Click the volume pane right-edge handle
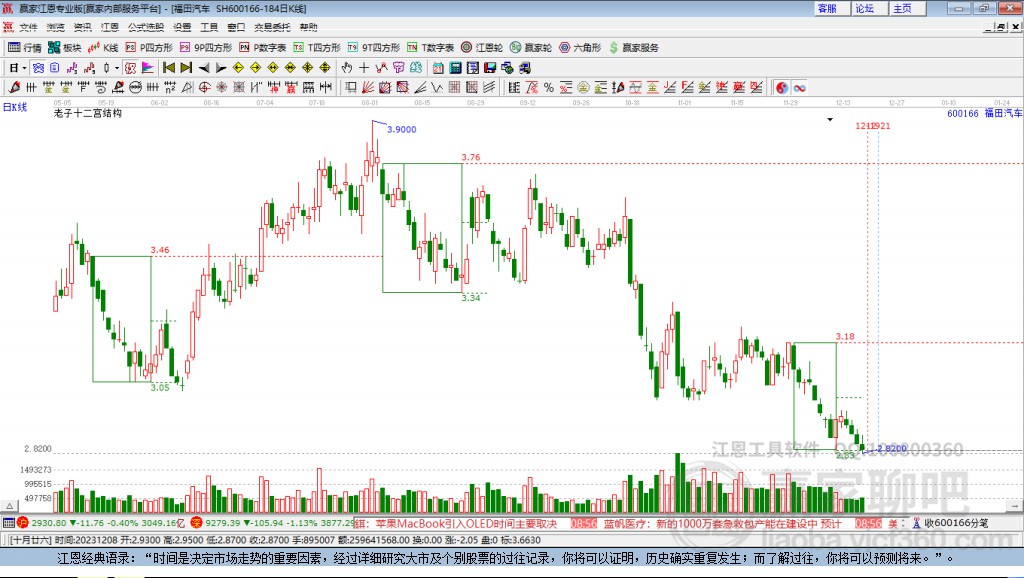 [x=1014, y=506]
